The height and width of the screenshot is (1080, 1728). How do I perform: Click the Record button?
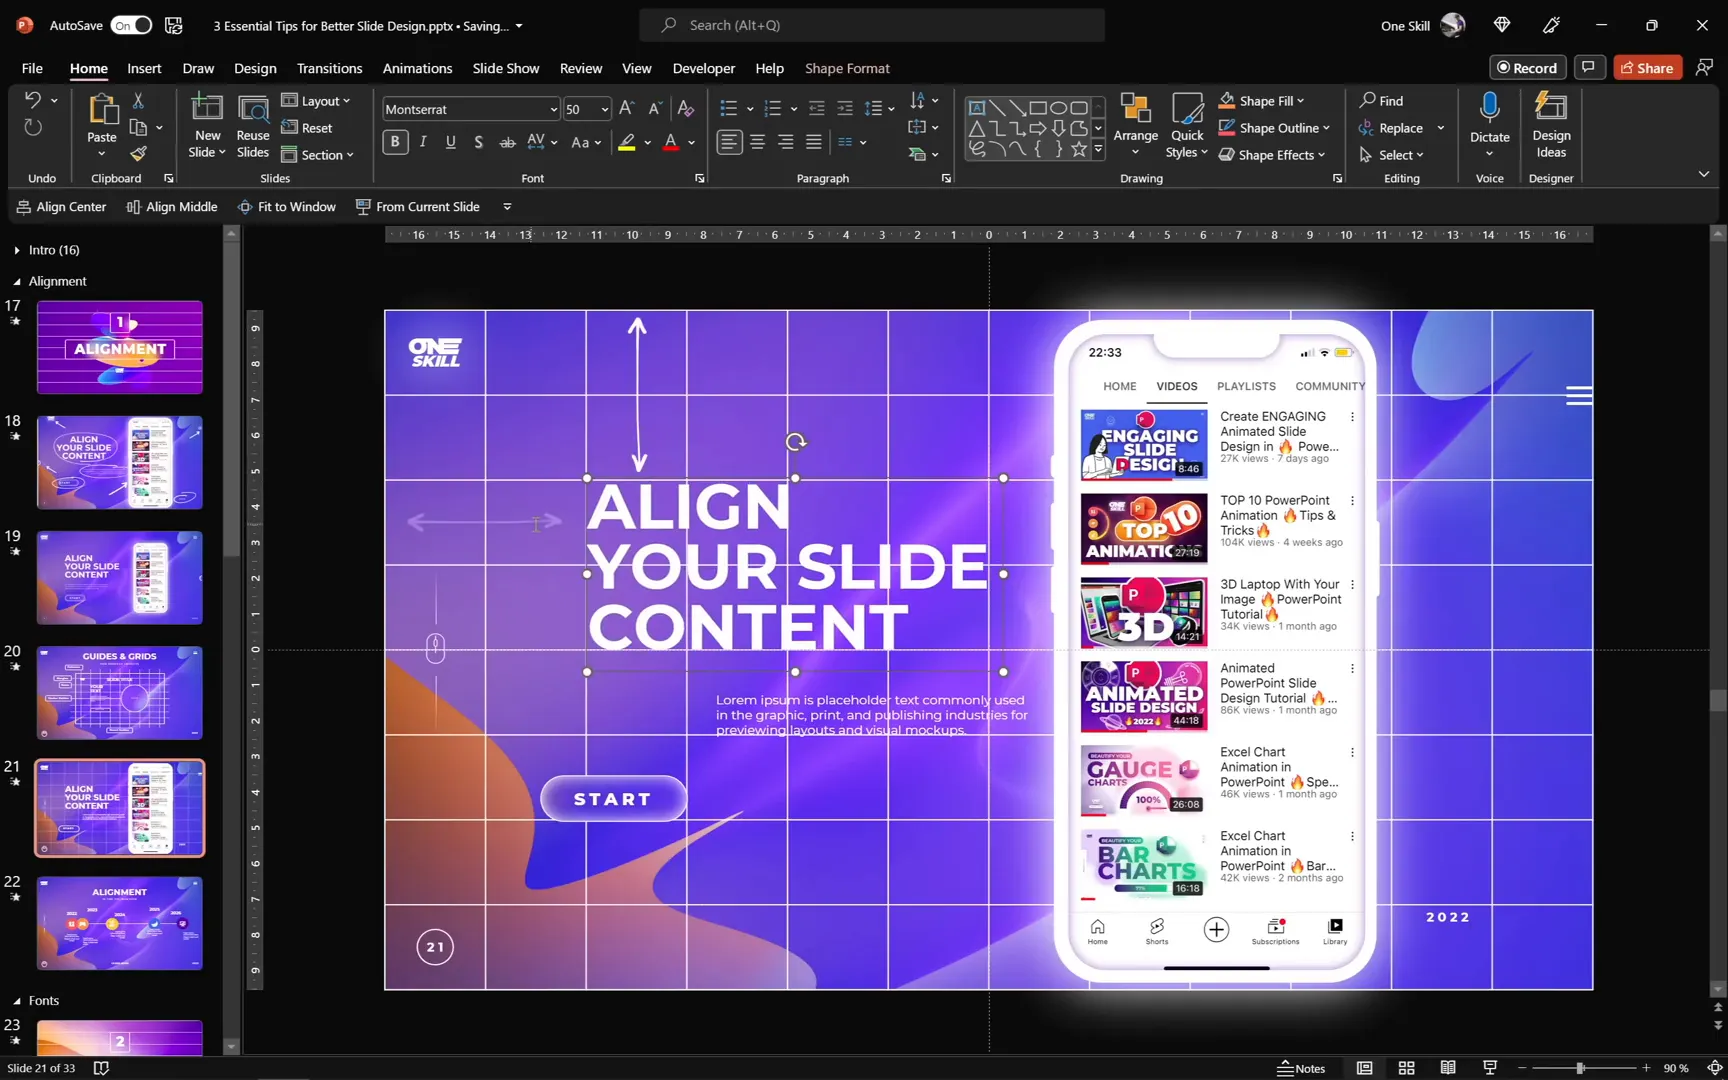pos(1527,67)
